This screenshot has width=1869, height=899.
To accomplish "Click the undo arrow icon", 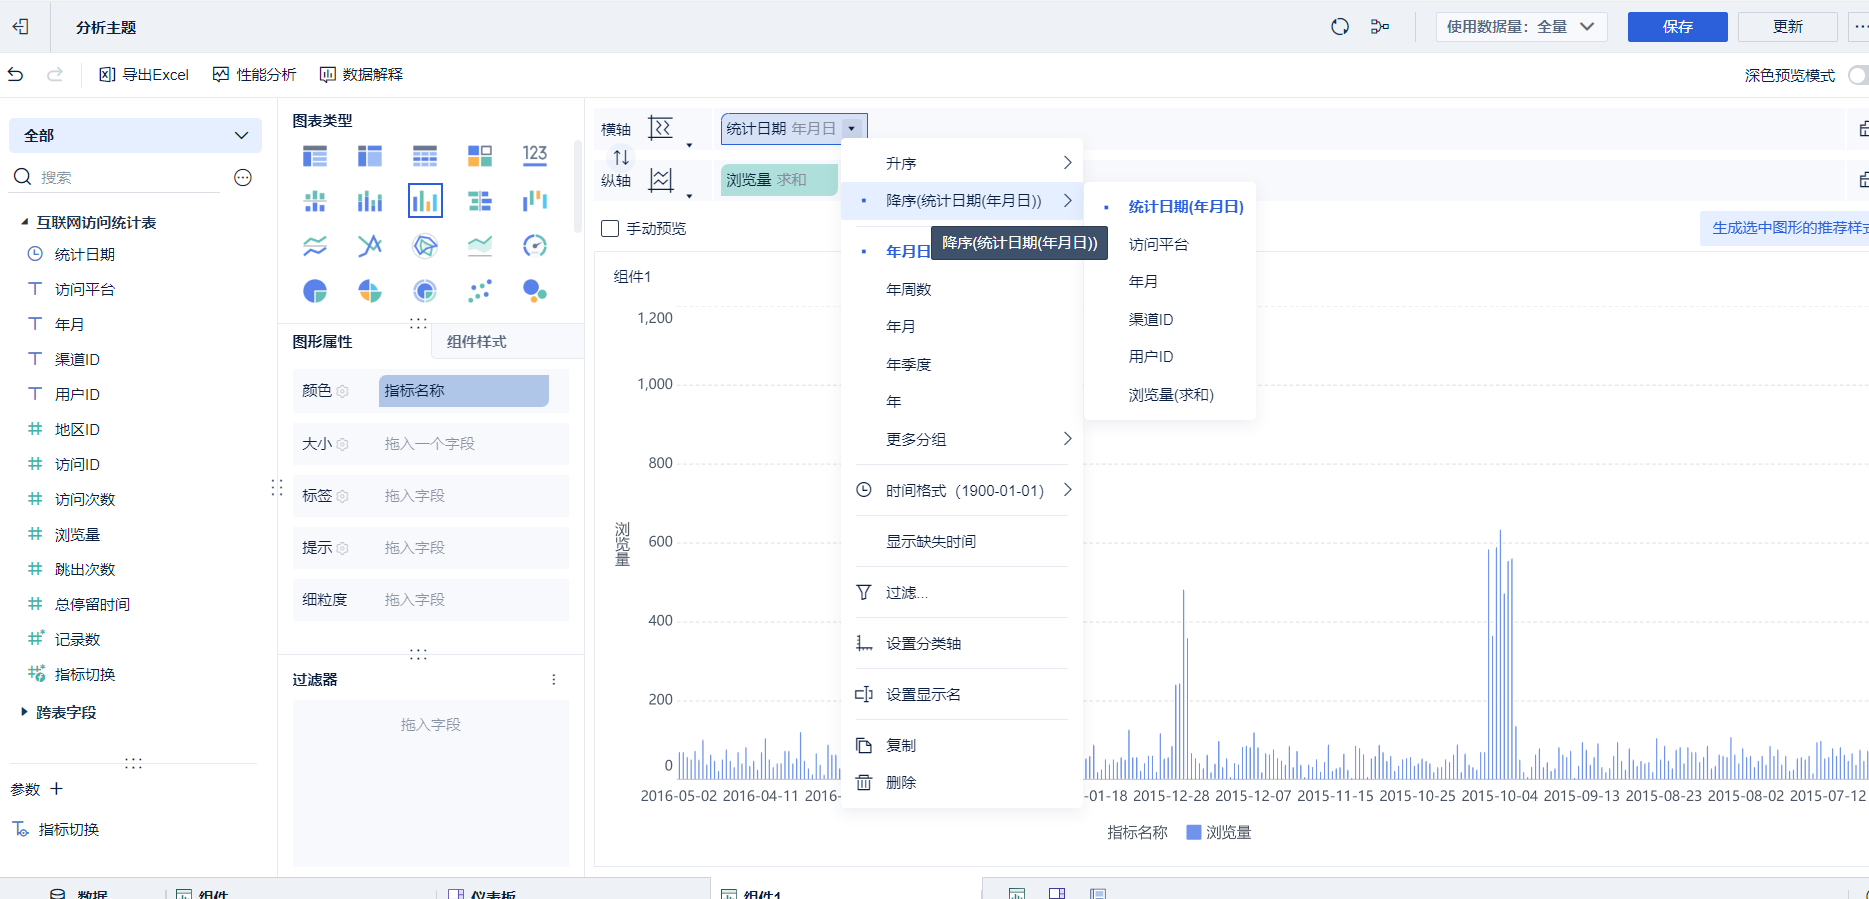I will 15,74.
